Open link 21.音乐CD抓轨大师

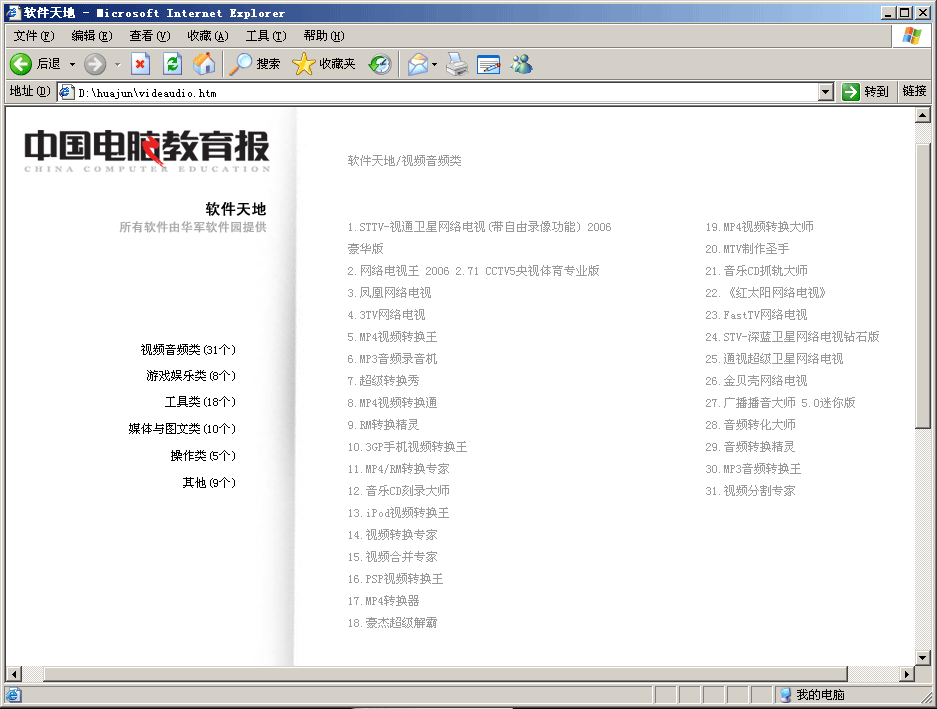(757, 271)
